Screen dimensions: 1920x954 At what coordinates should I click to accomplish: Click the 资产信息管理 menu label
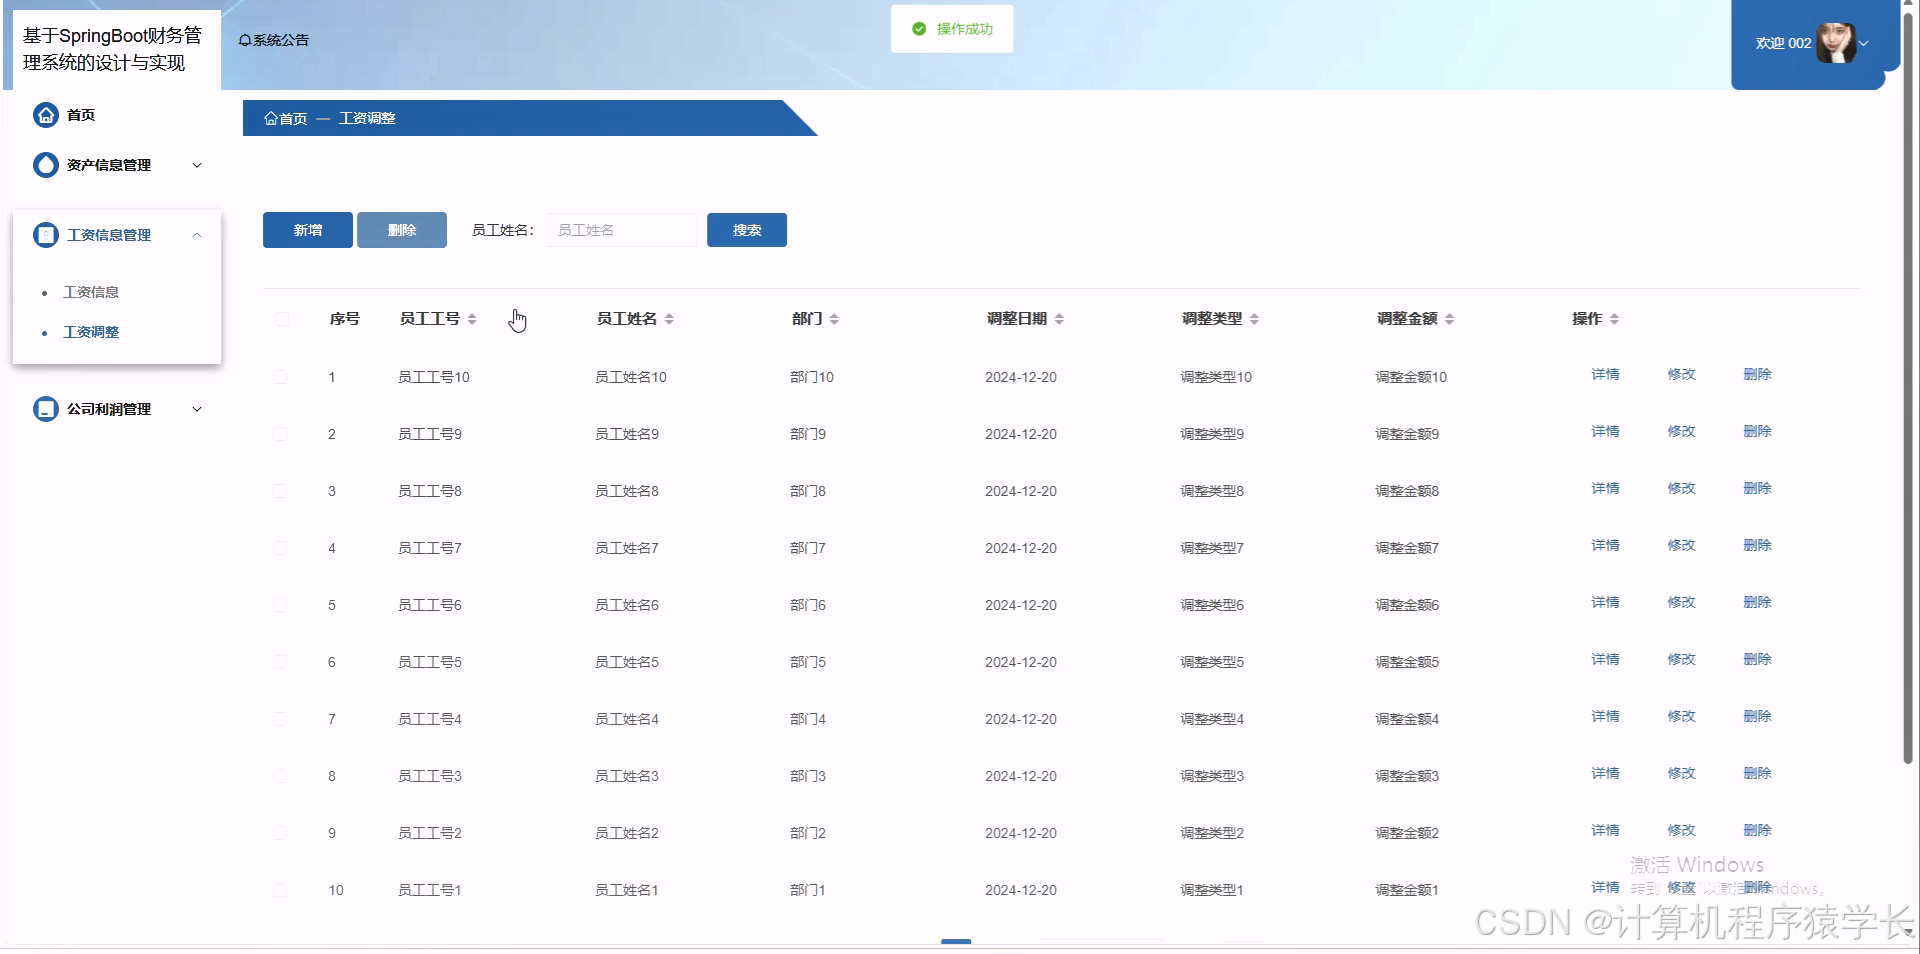[109, 165]
